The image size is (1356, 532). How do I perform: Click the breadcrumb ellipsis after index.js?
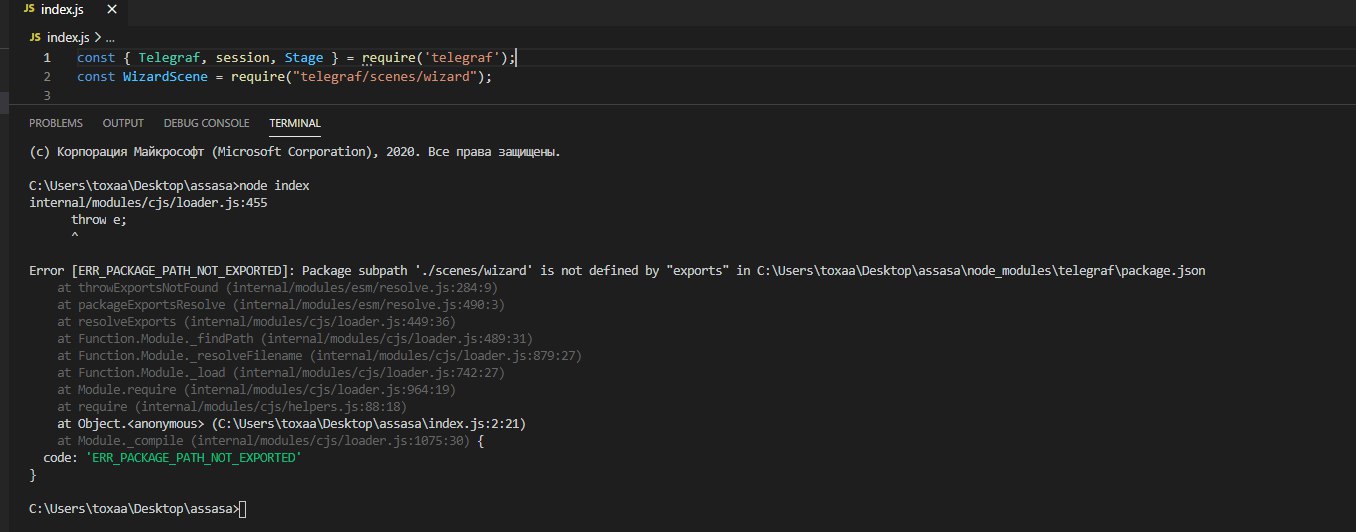click(111, 37)
